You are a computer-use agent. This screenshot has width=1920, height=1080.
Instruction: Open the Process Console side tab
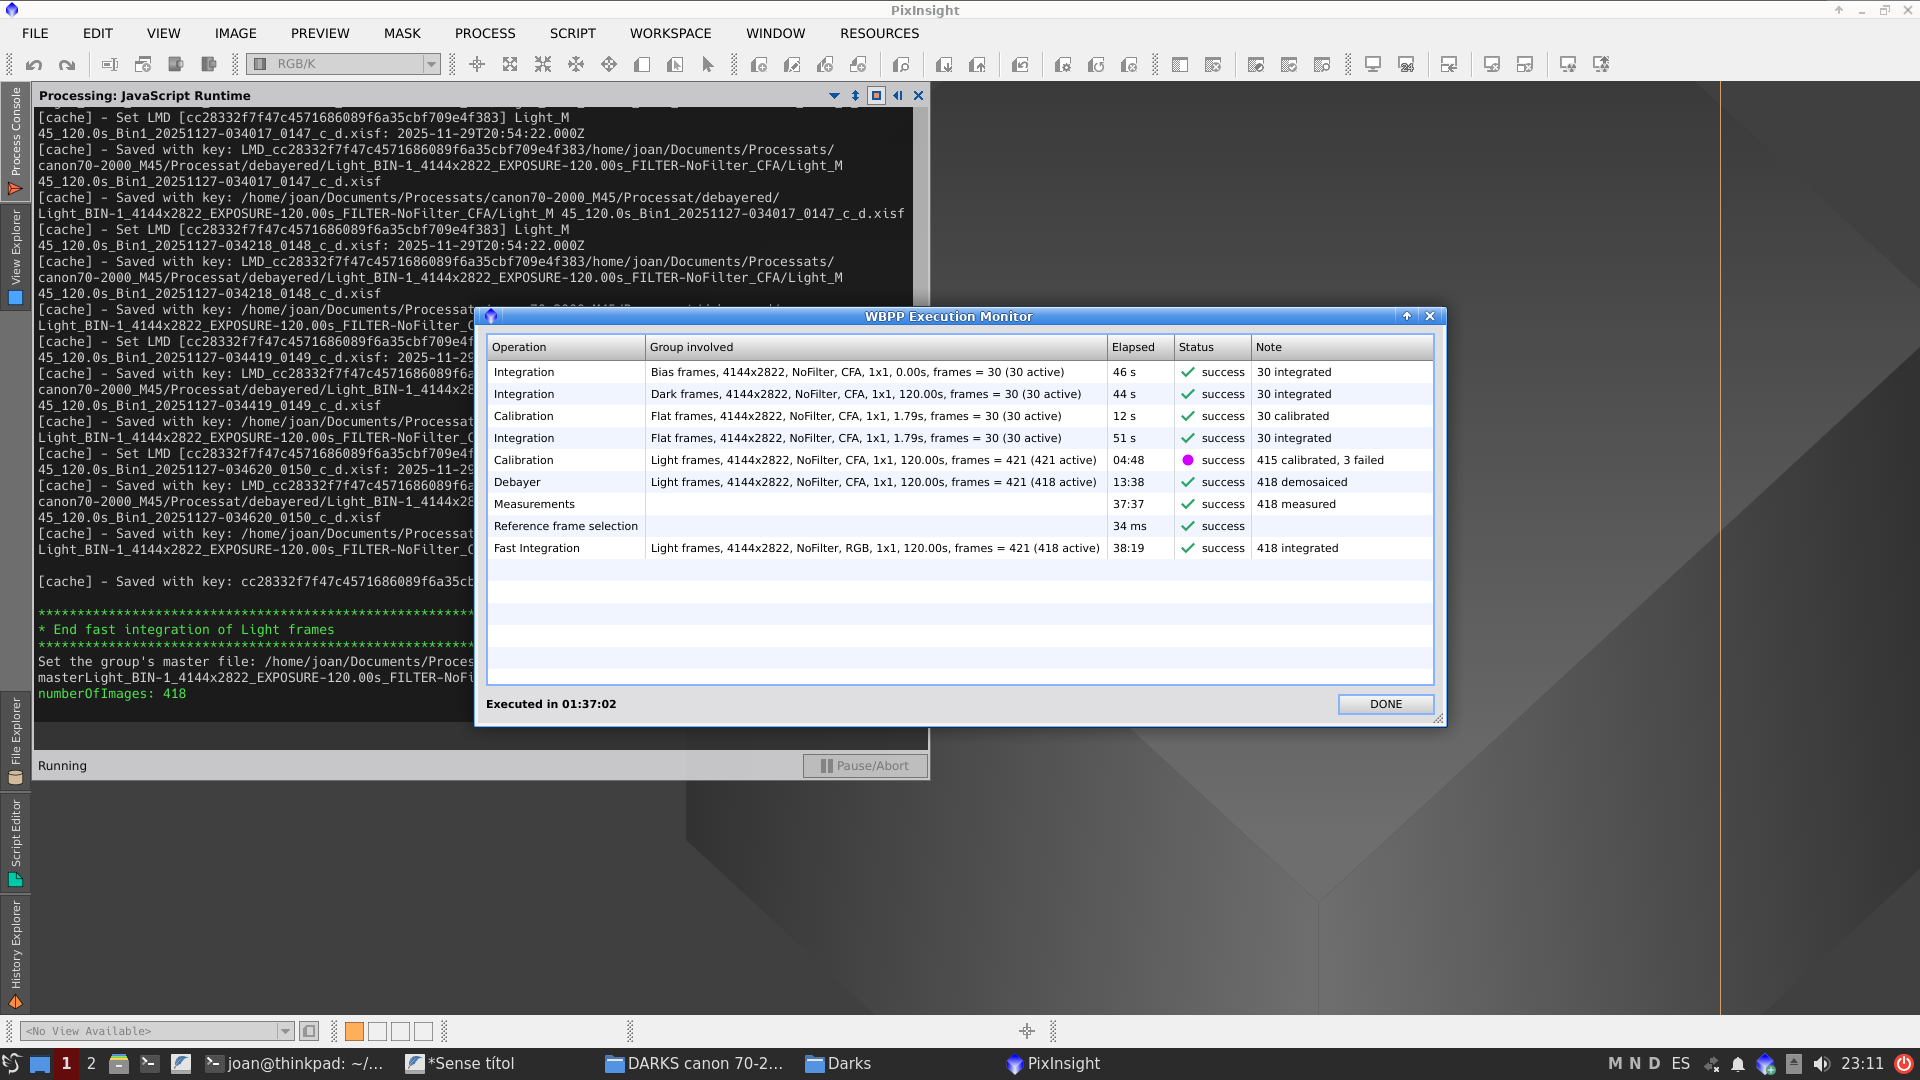tap(15, 140)
